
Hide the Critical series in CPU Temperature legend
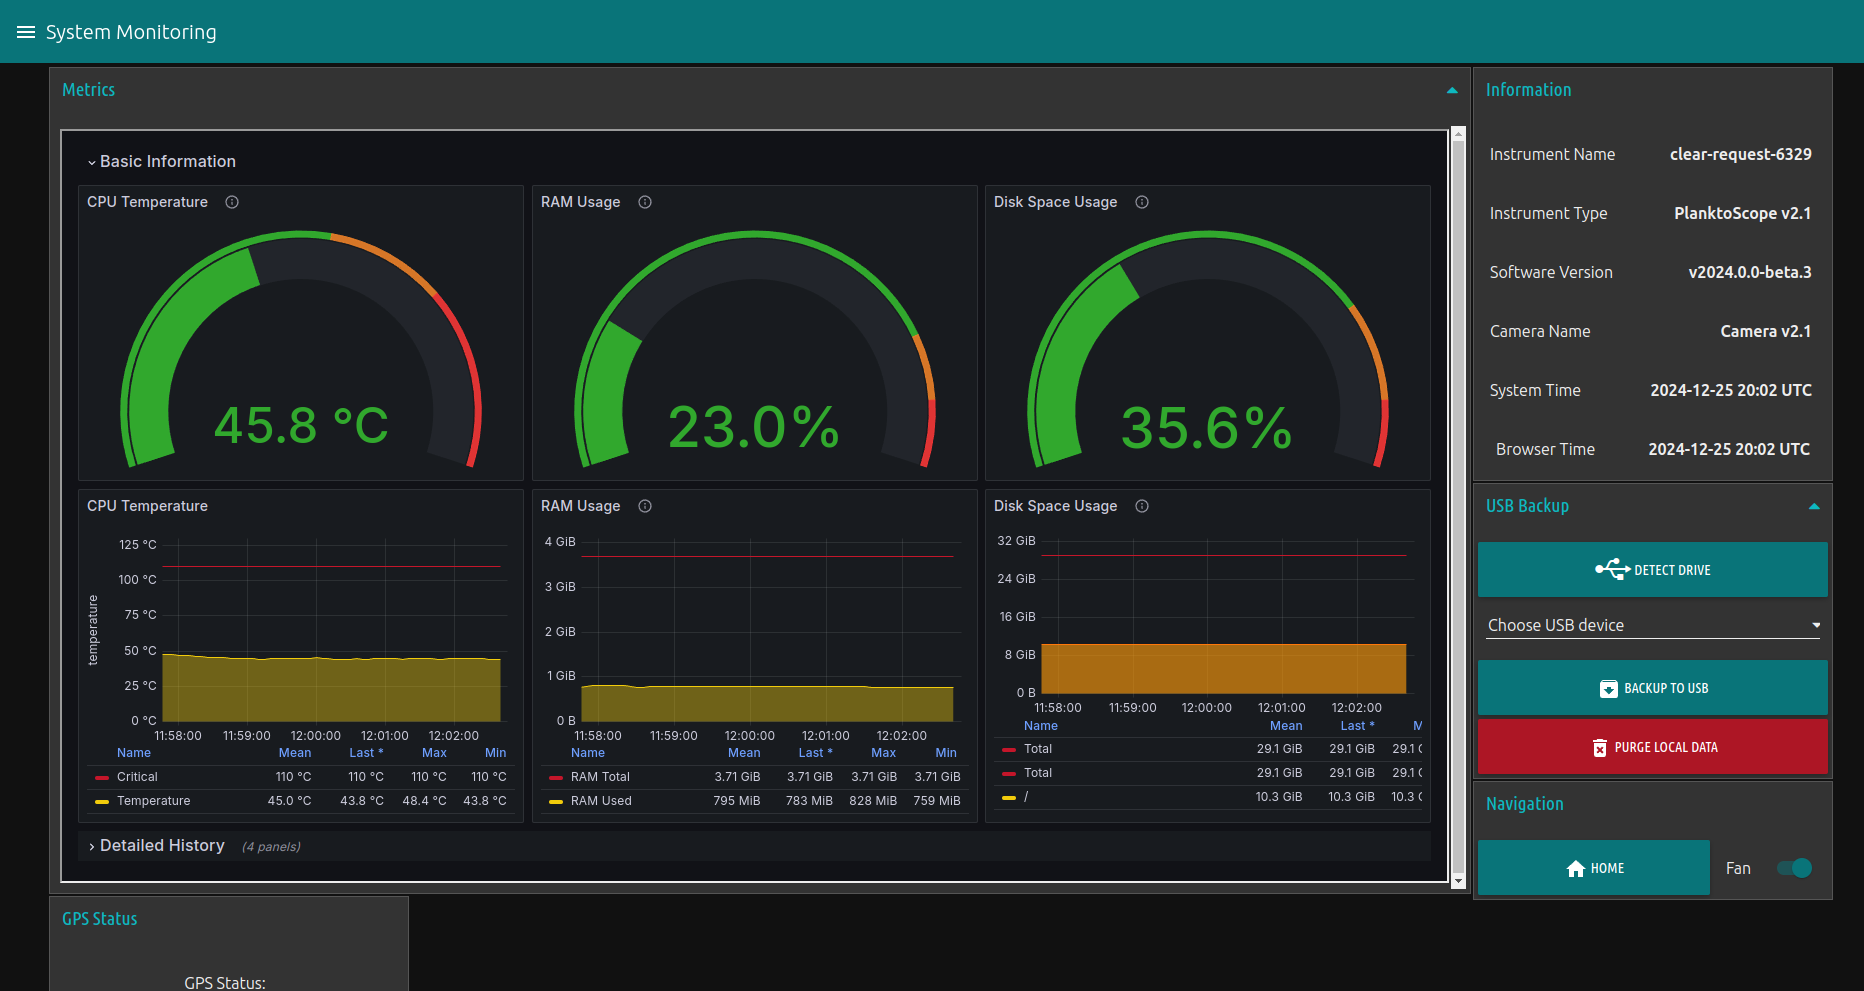[x=136, y=776]
